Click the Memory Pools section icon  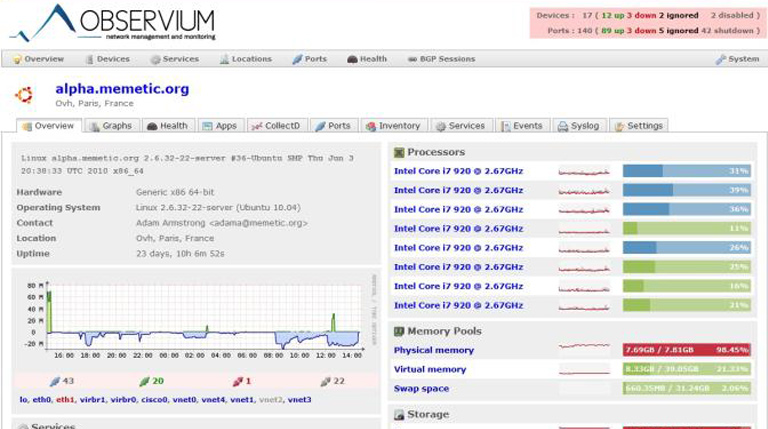pos(399,332)
